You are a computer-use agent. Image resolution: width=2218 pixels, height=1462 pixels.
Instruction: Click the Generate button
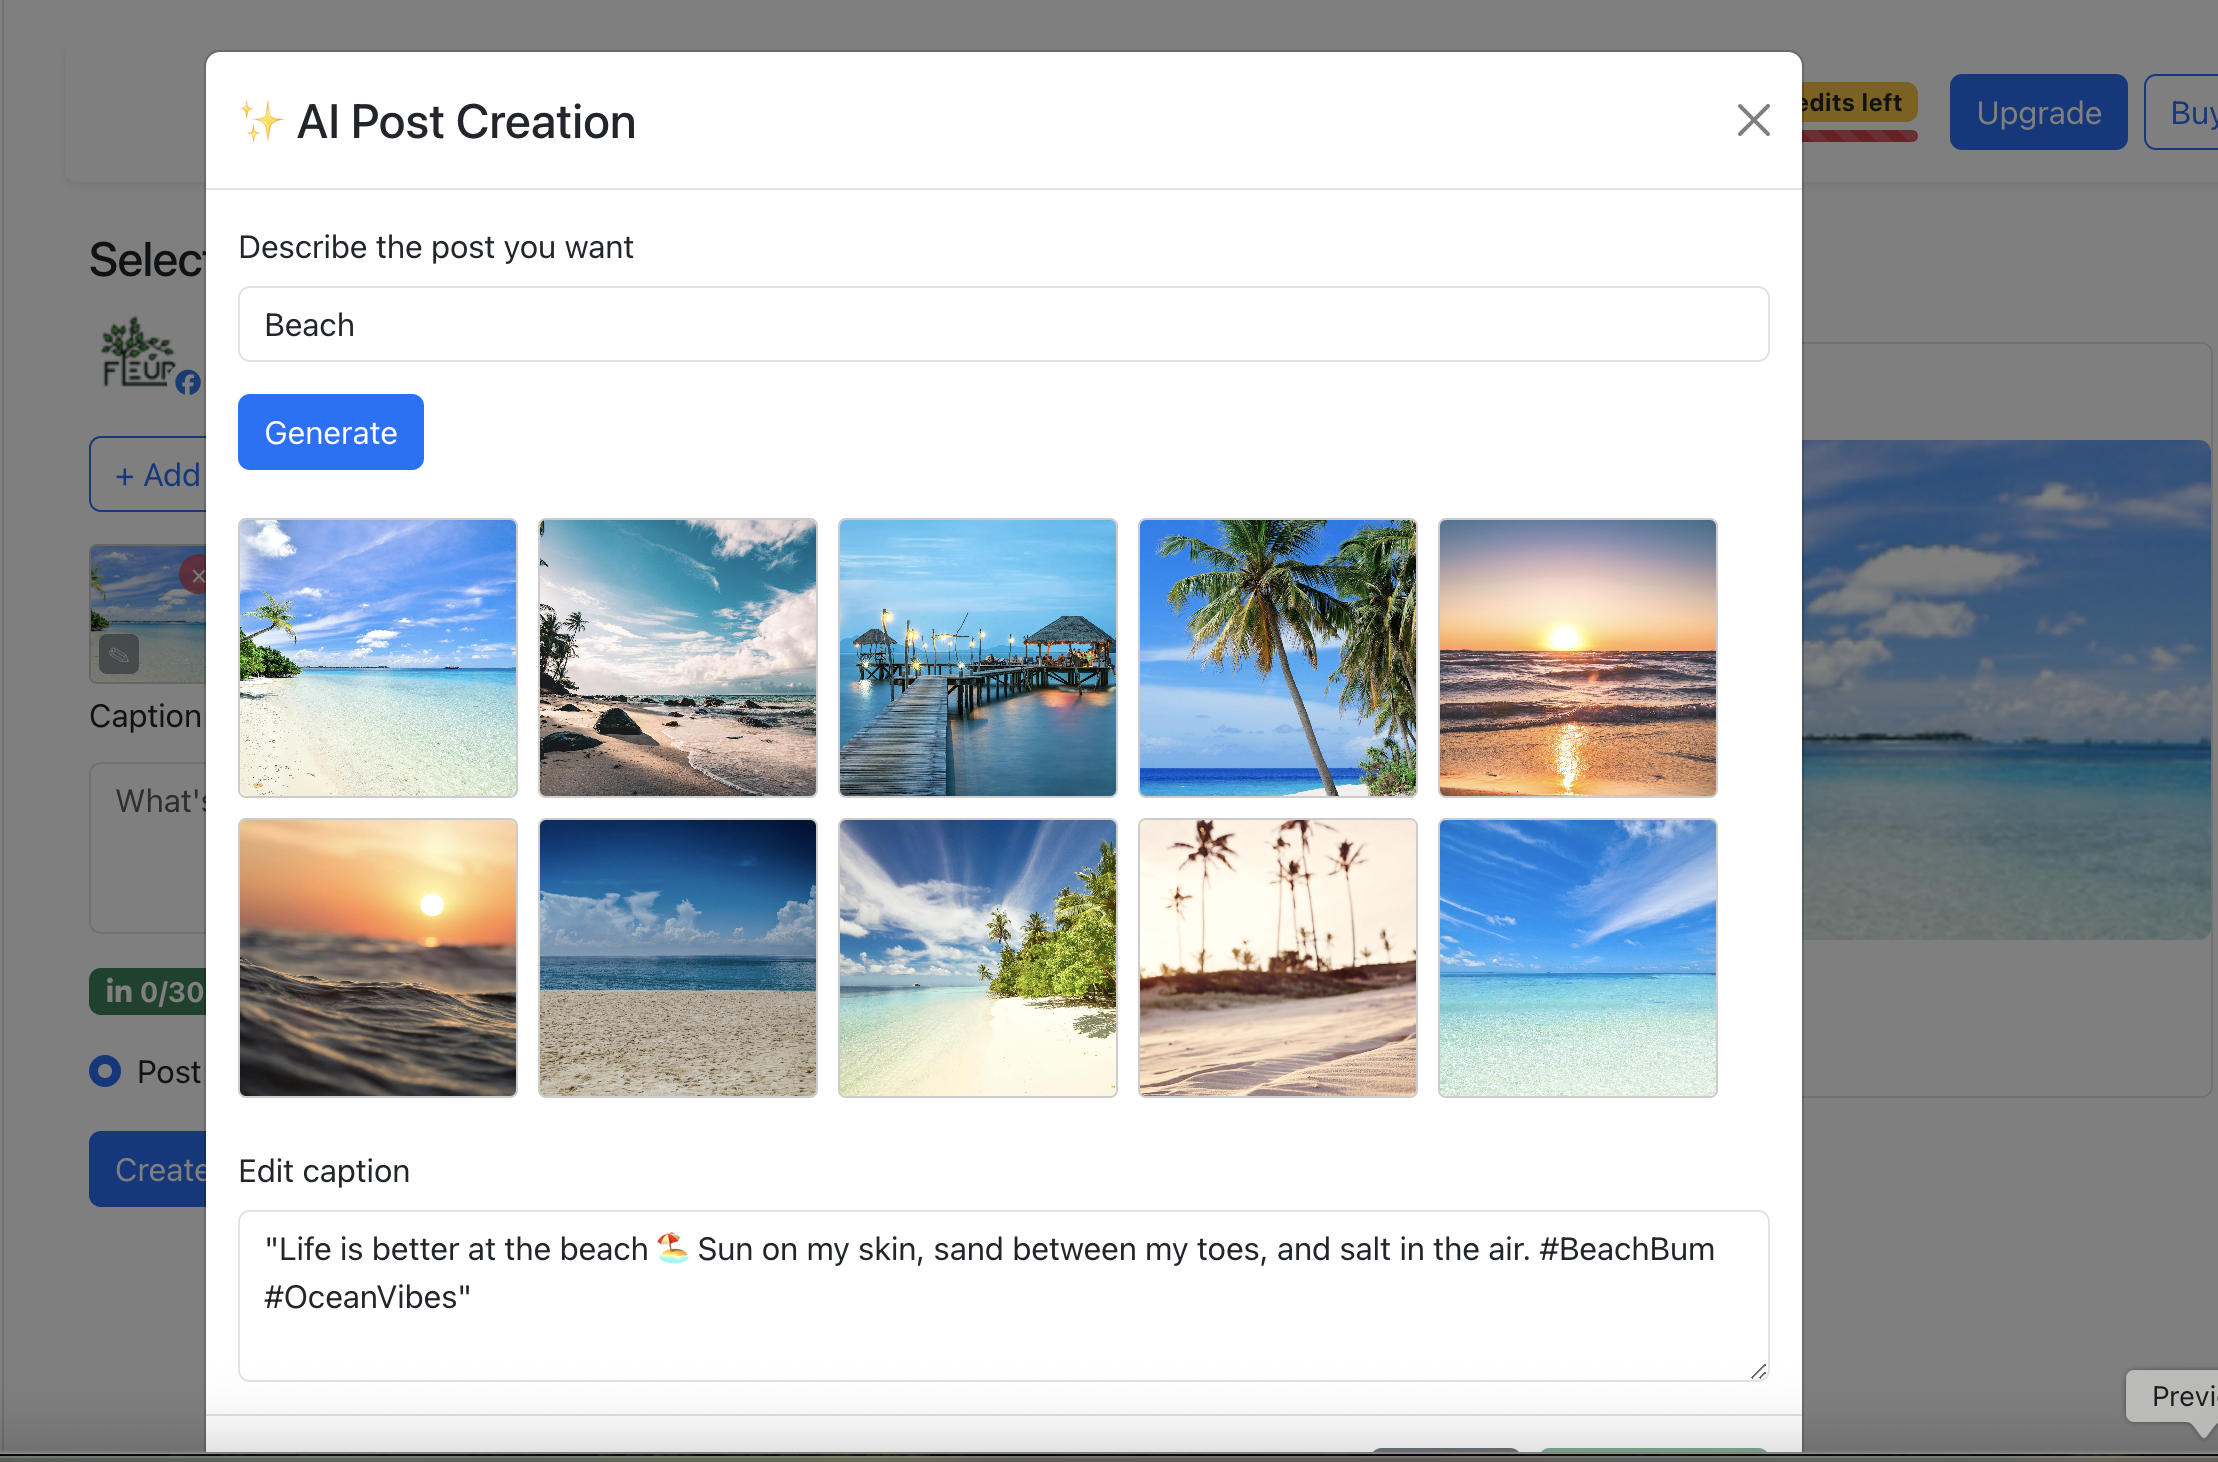coord(330,432)
